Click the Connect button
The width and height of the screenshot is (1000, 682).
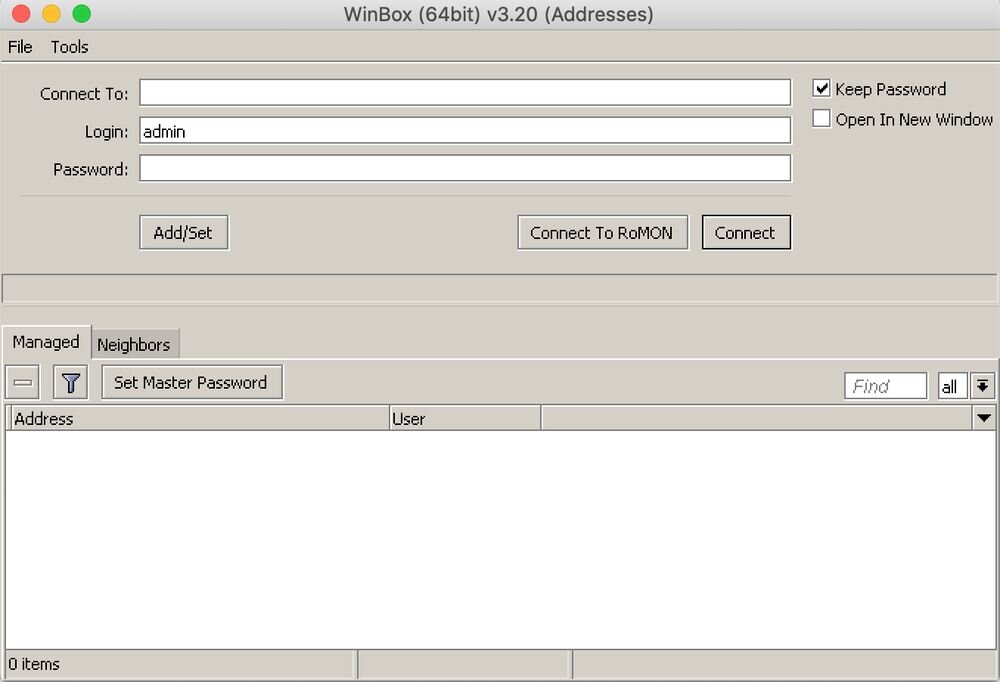coord(746,233)
